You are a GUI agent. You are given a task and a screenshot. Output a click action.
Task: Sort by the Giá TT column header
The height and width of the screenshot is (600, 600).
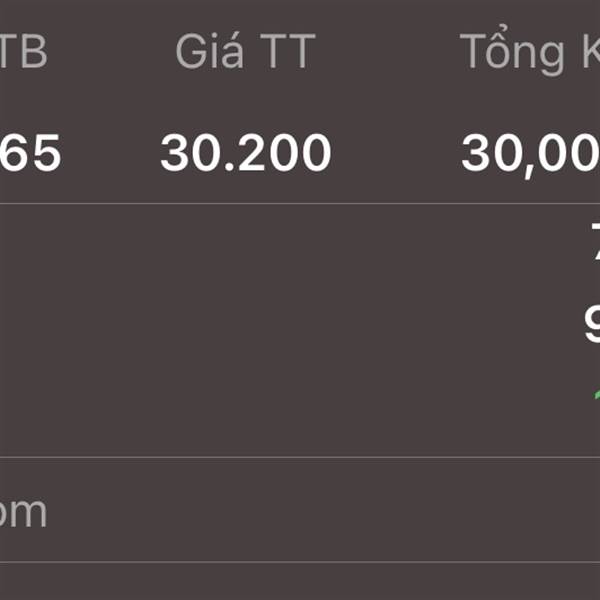coord(246,51)
